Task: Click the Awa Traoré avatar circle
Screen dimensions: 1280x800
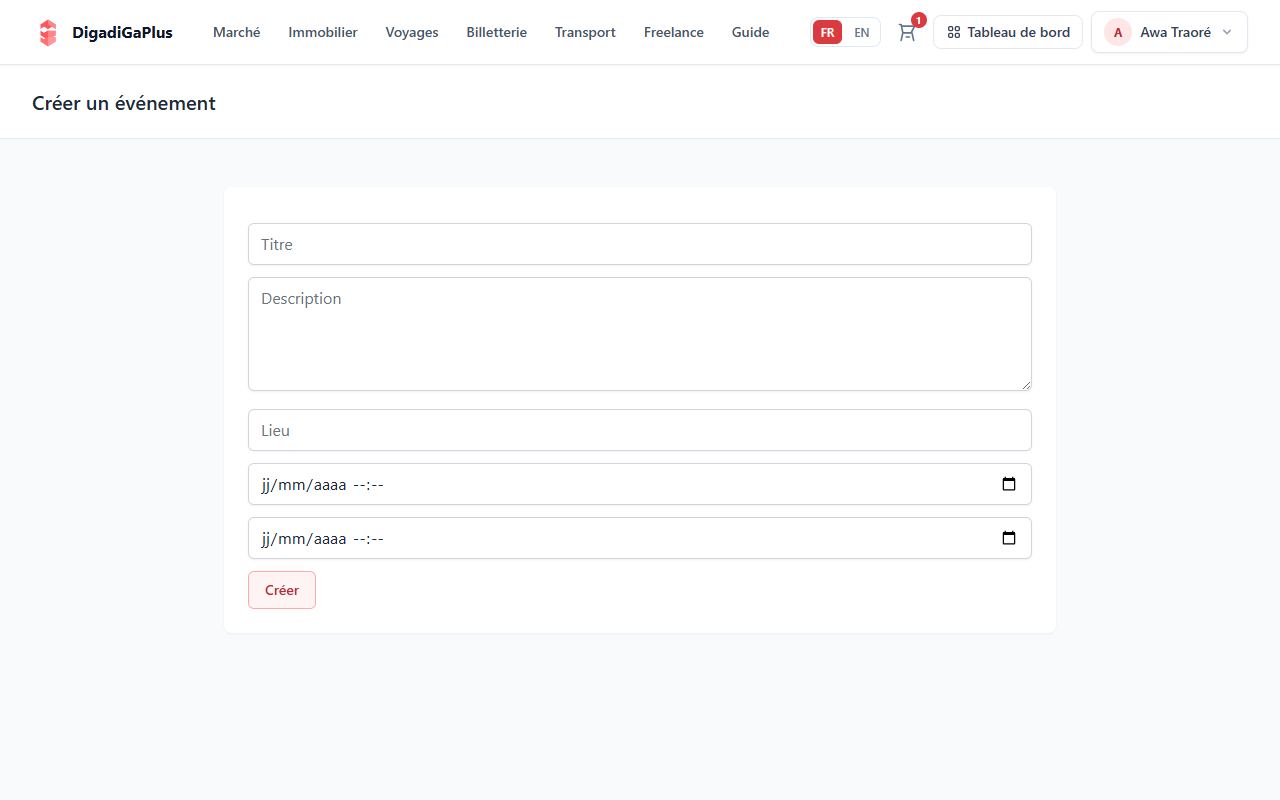Action: pos(1118,32)
